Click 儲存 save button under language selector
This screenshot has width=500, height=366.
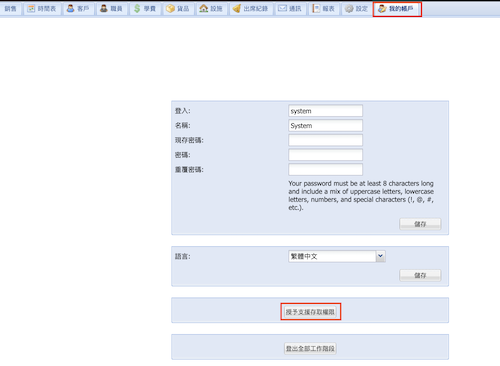(x=420, y=275)
